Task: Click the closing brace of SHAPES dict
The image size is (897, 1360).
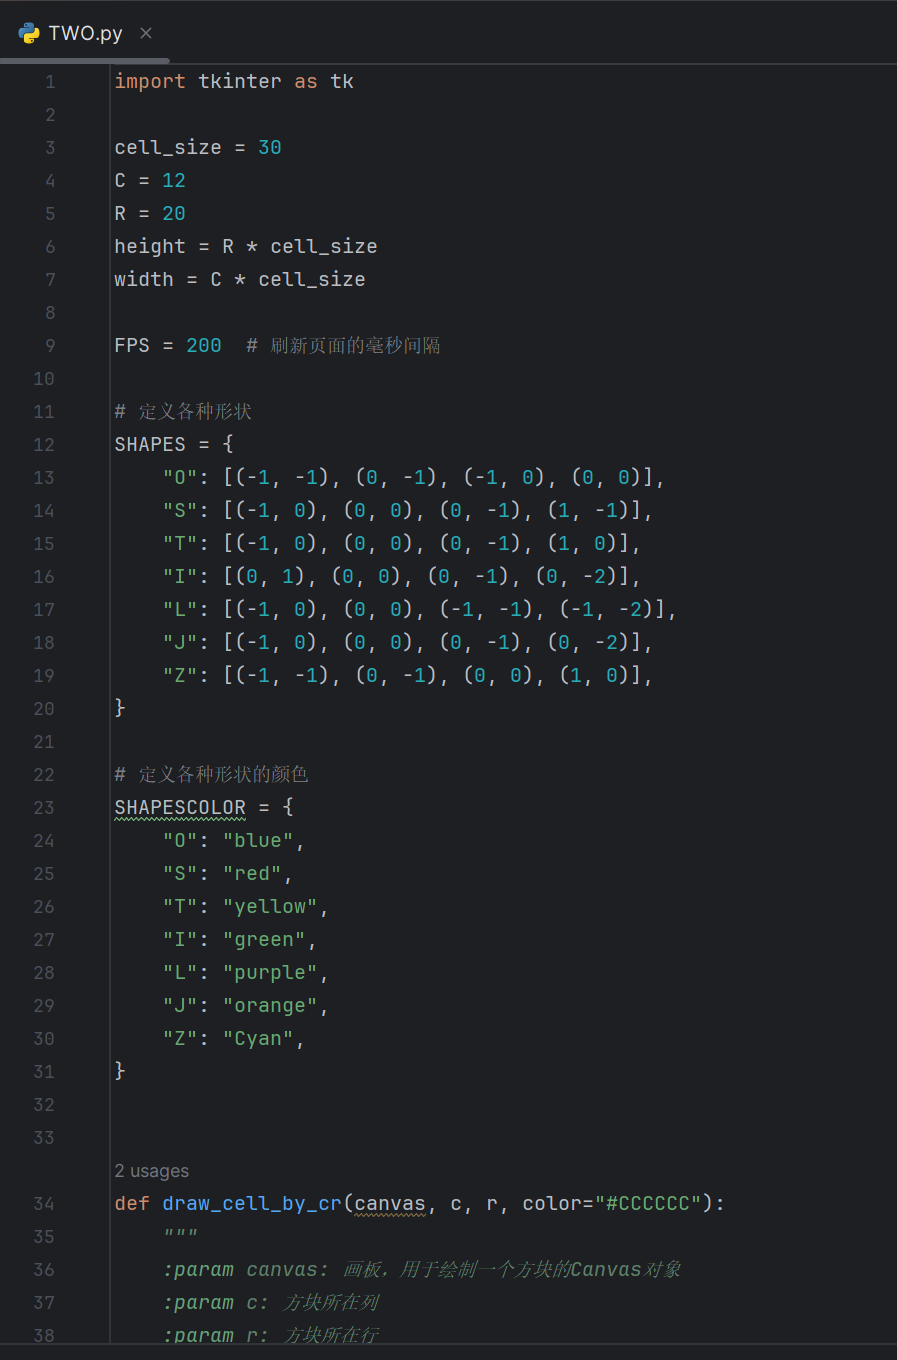Action: click(120, 708)
